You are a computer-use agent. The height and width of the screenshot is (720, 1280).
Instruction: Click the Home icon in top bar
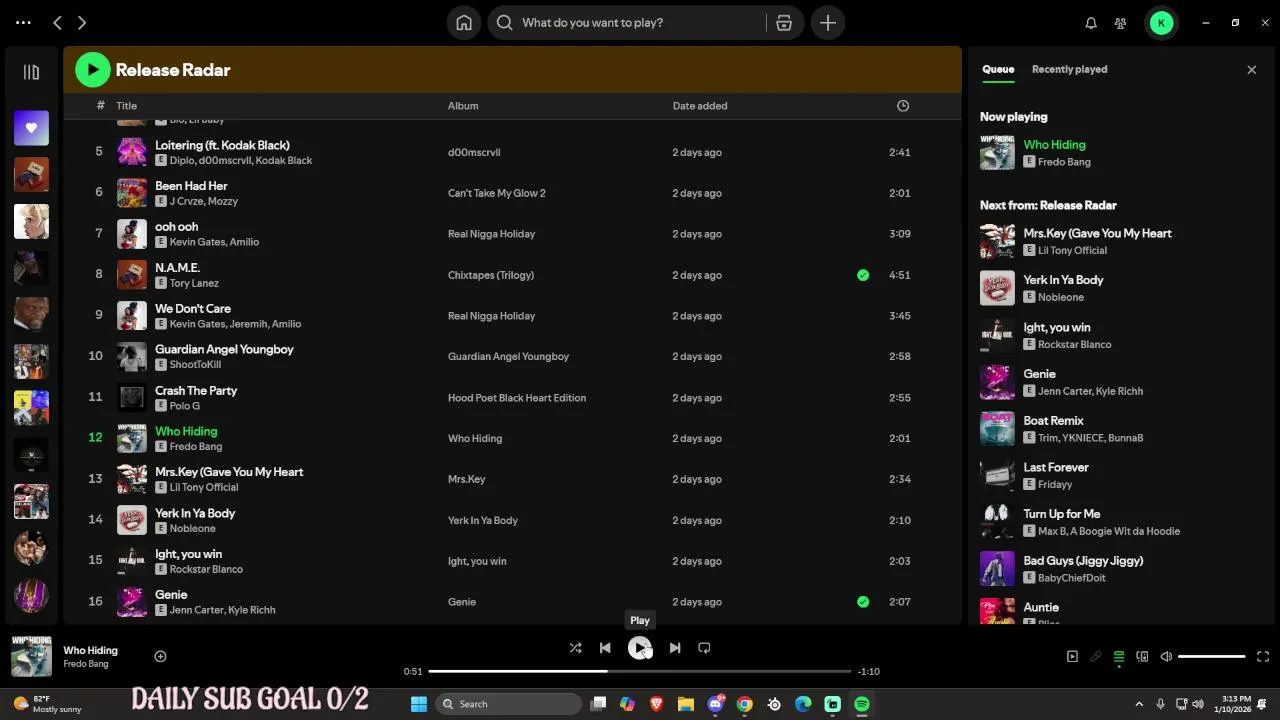(x=464, y=23)
